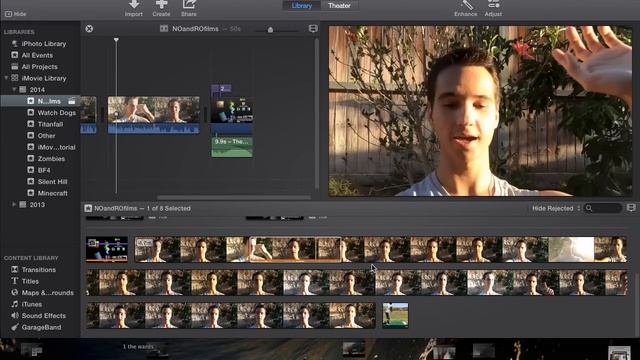Select the golf course clip in browser
The width and height of the screenshot is (640, 360).
coord(395,315)
